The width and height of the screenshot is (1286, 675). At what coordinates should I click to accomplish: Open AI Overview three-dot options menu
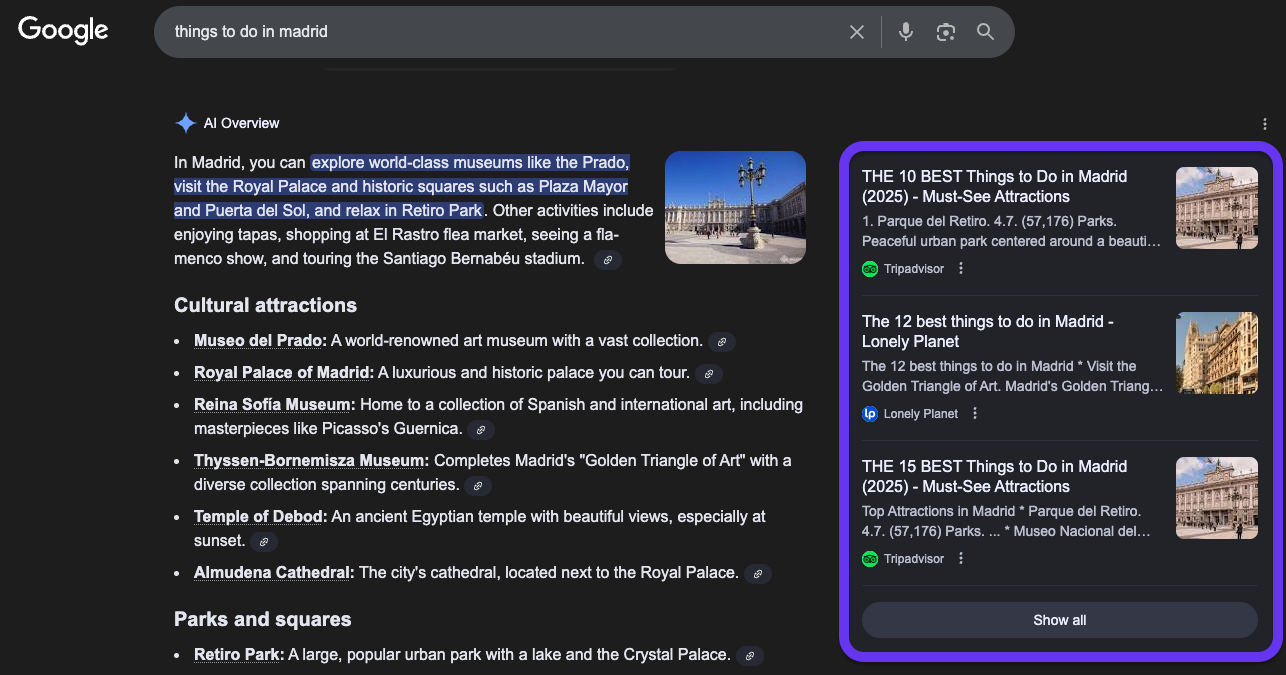1265,124
